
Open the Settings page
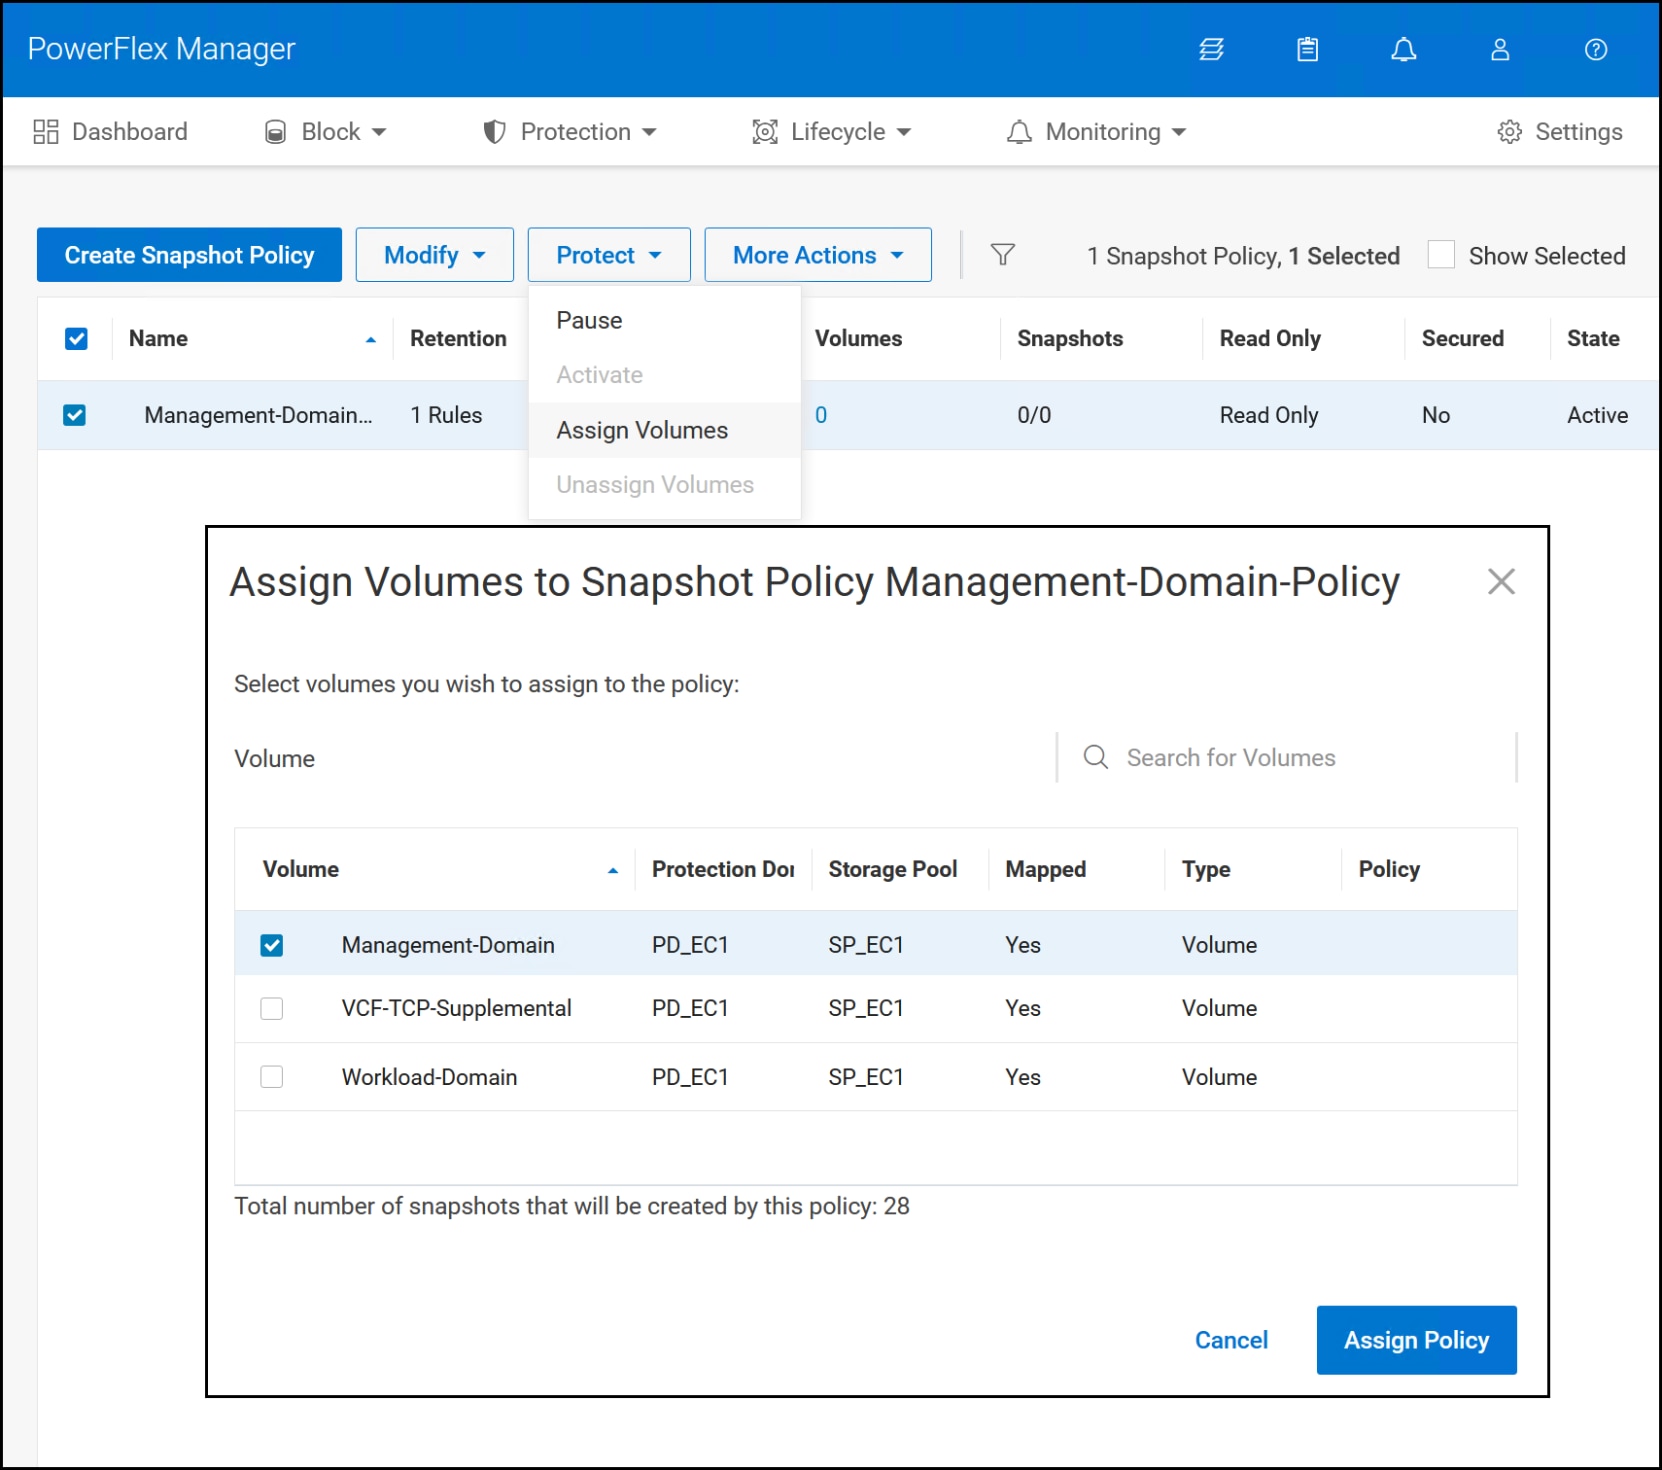(x=1559, y=132)
